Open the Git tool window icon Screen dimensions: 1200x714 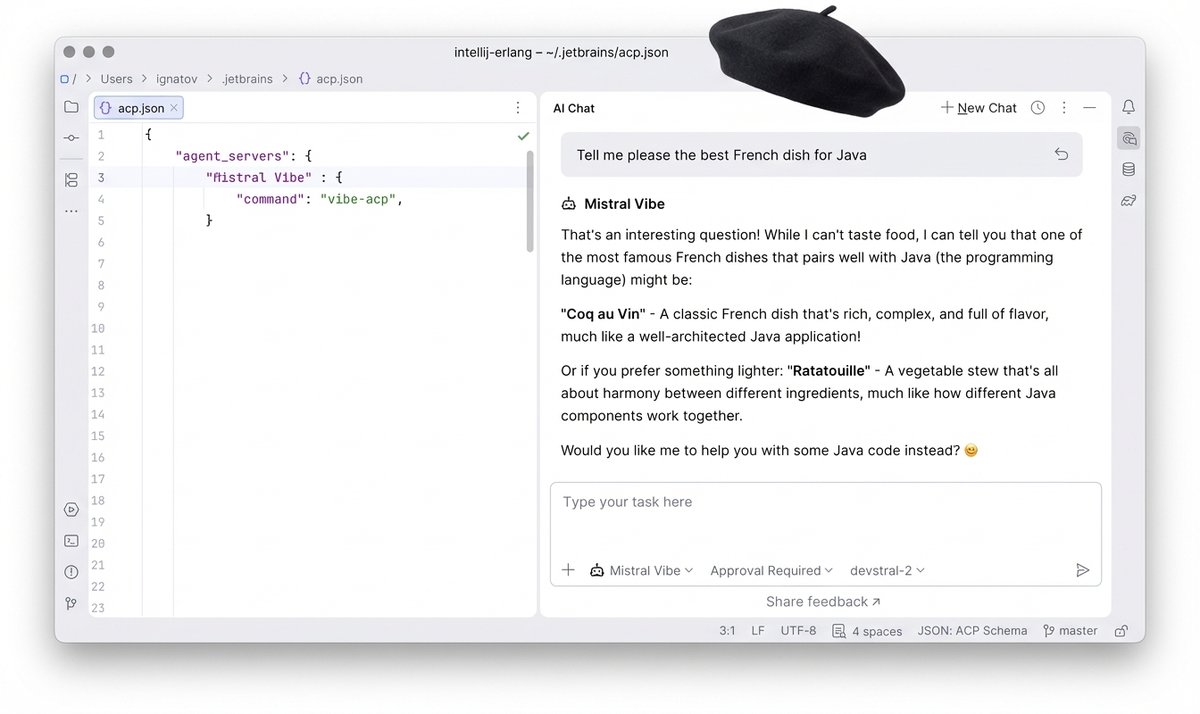click(71, 603)
